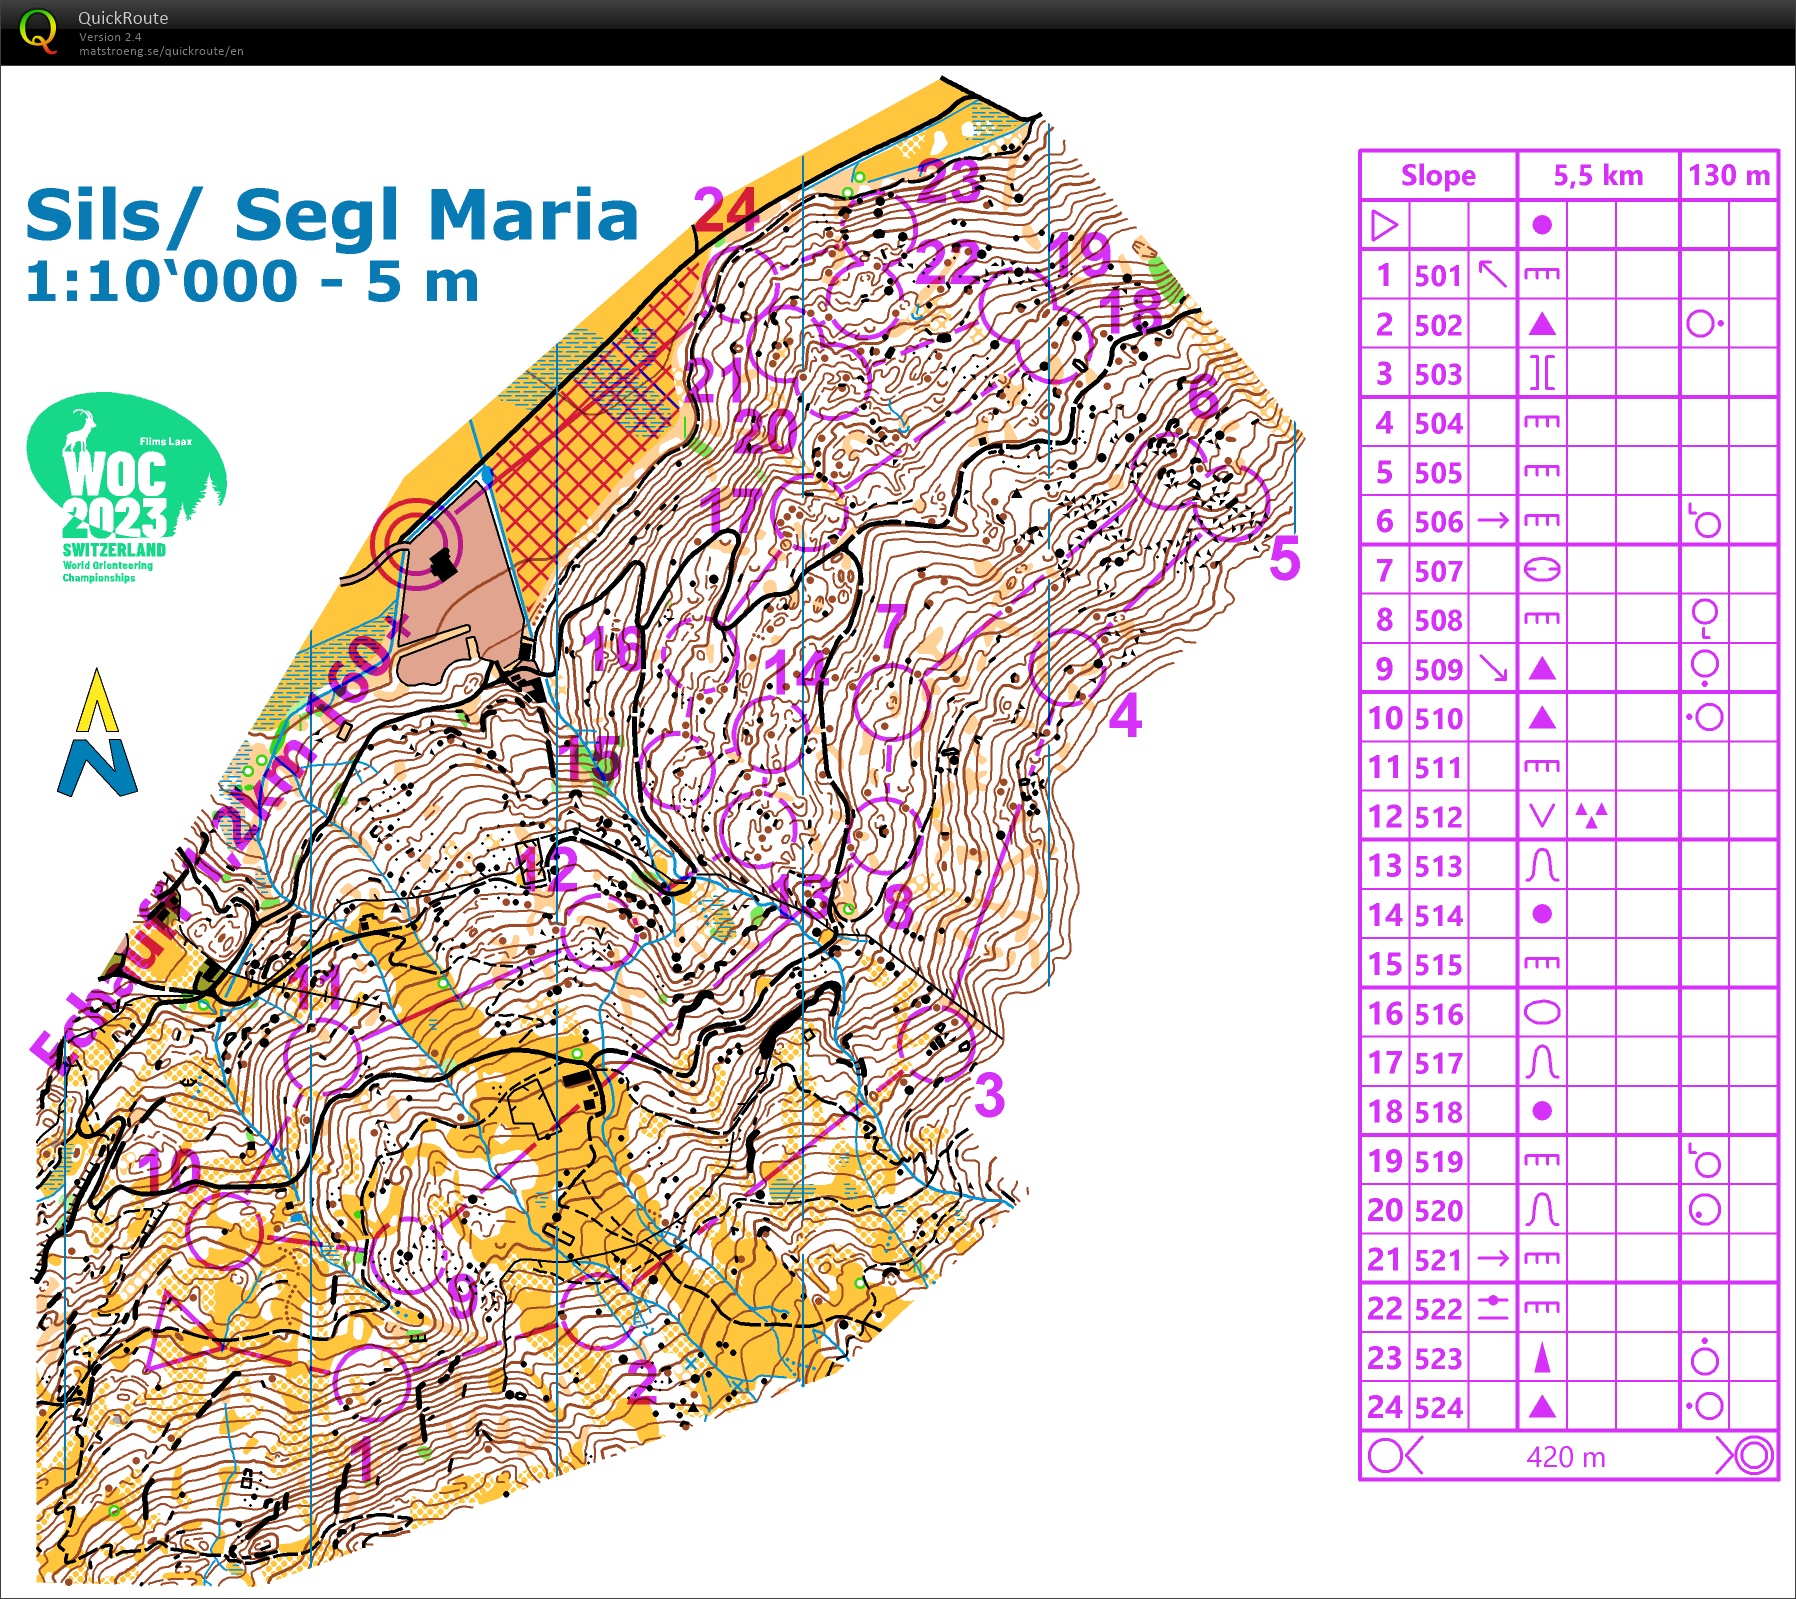Click the '1:10'000 - 5 m' scale text
Viewport: 1796px width, 1599px height.
point(252,282)
